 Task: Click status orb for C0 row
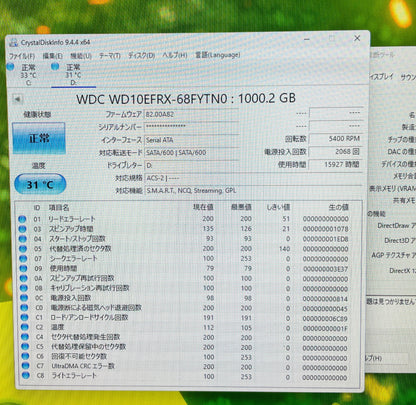pos(24,308)
